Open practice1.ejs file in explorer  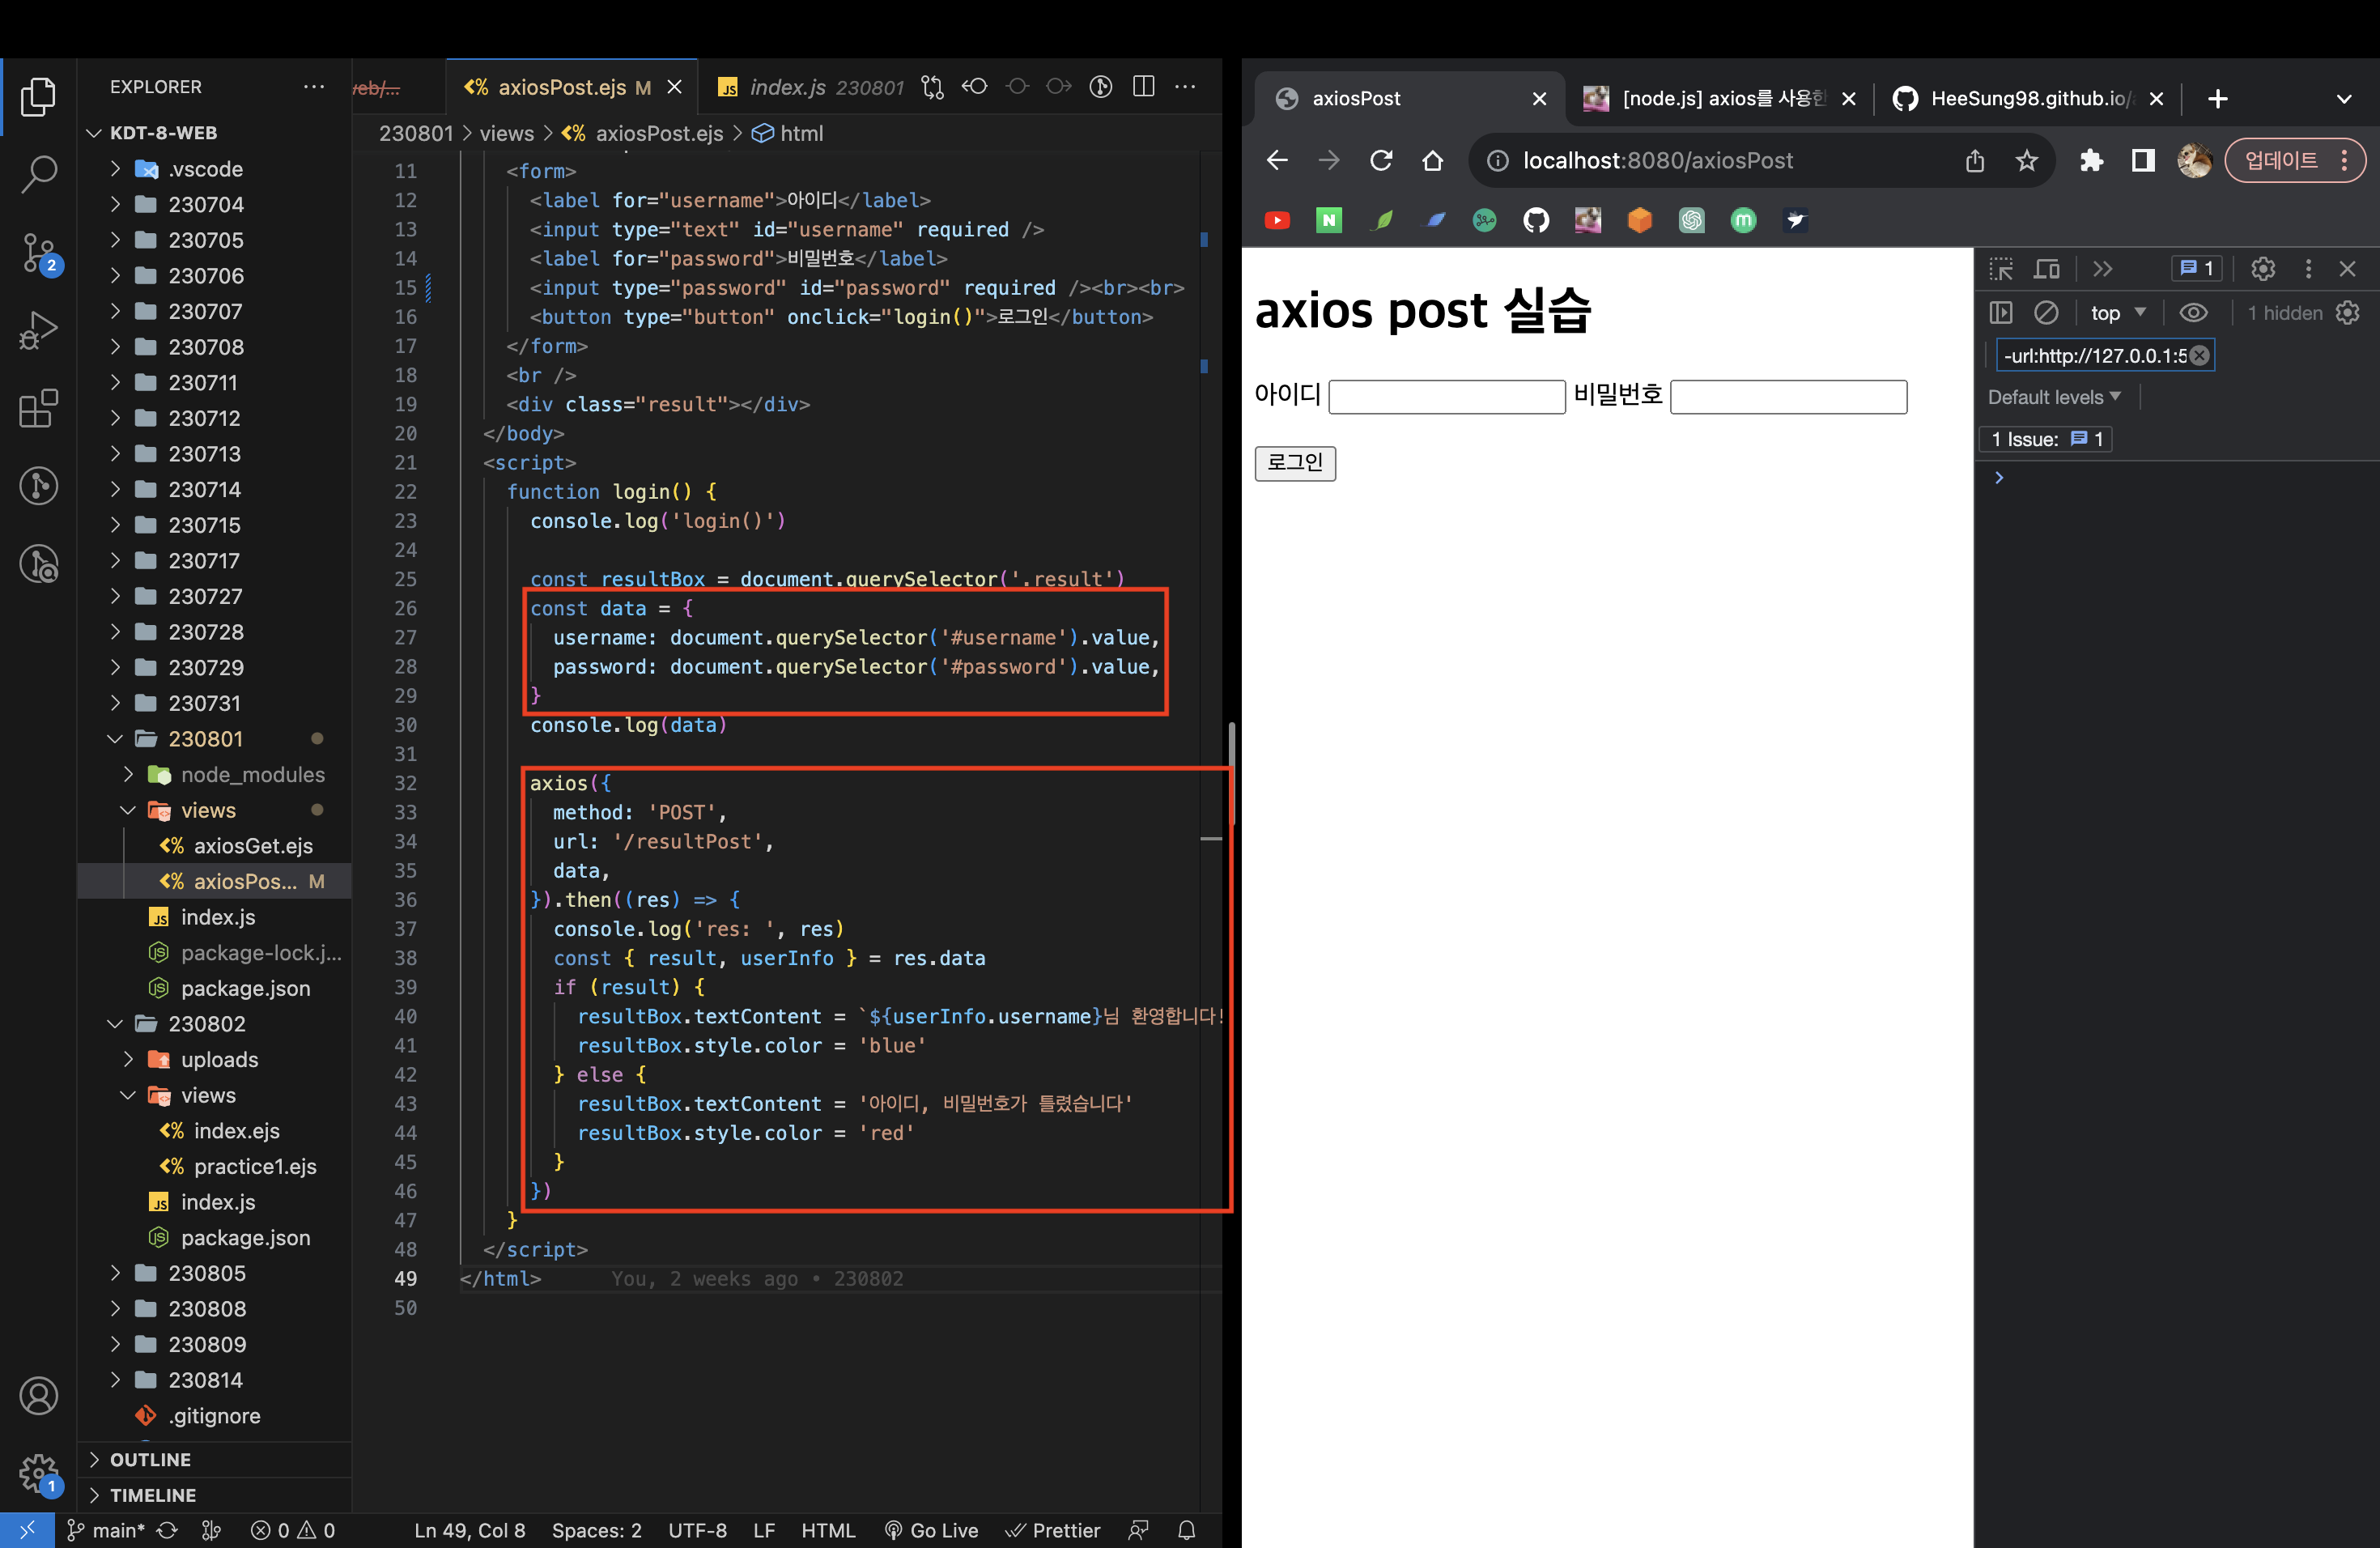pyautogui.click(x=254, y=1166)
